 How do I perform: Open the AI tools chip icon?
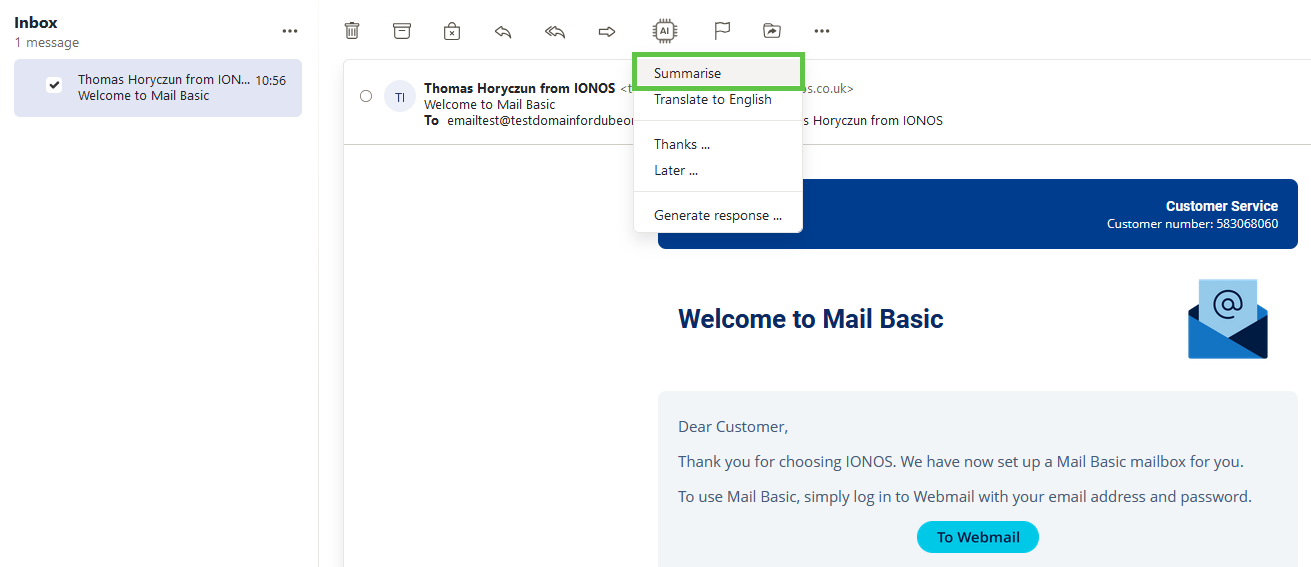tap(664, 31)
